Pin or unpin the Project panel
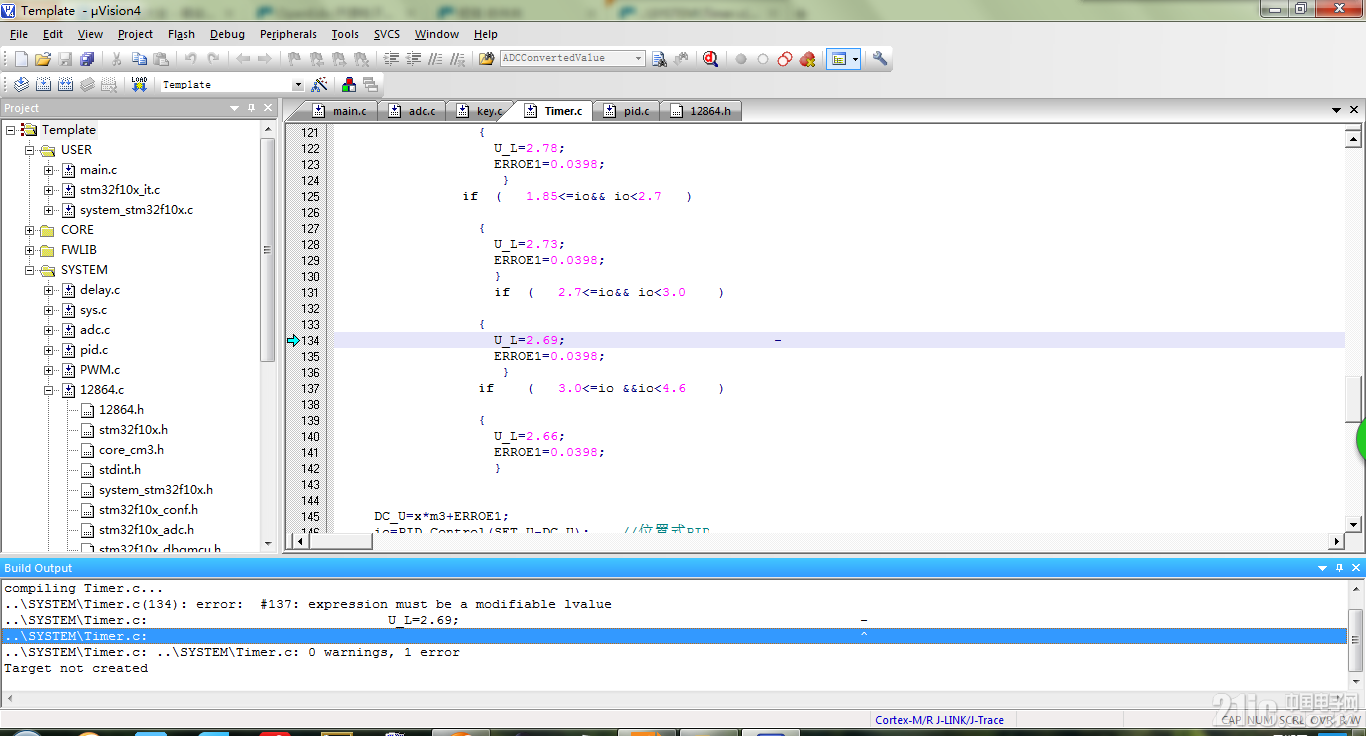This screenshot has width=1366, height=736. pyautogui.click(x=252, y=108)
